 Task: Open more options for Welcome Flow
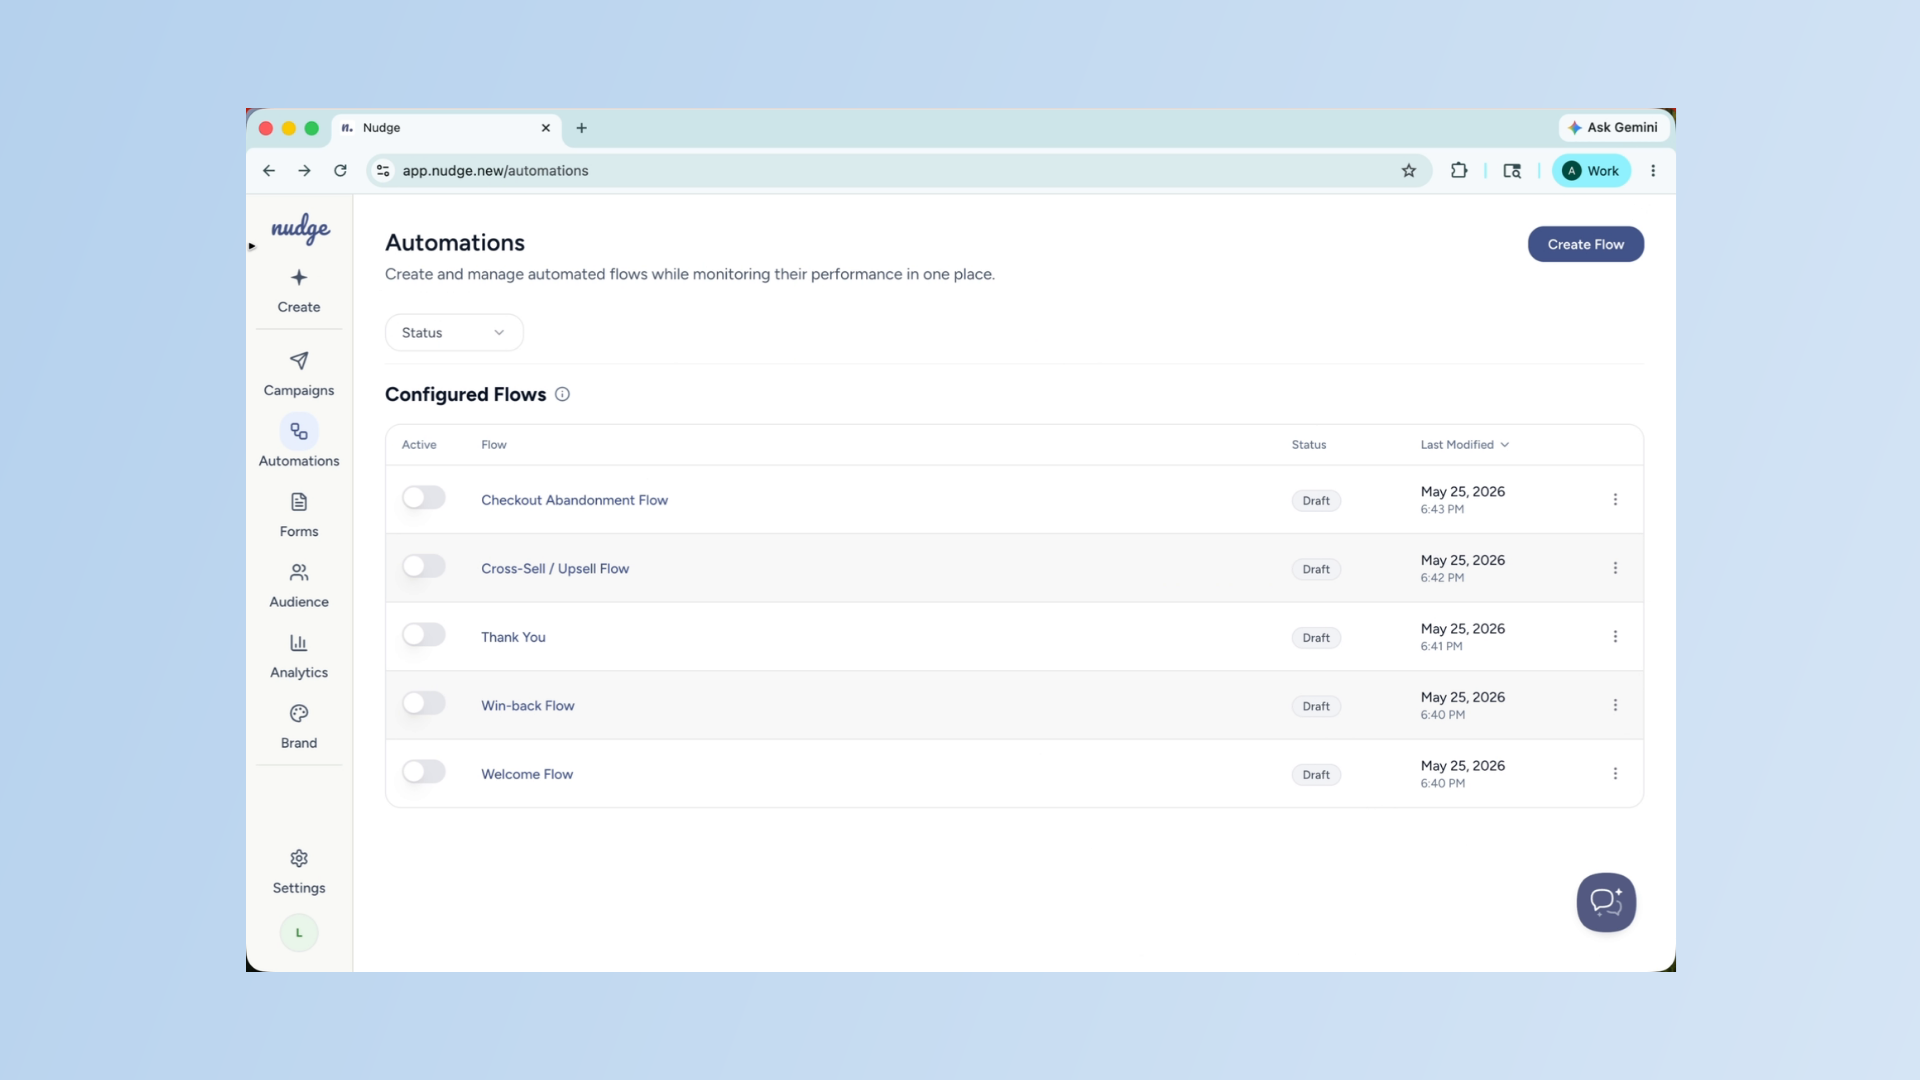[1615, 774]
